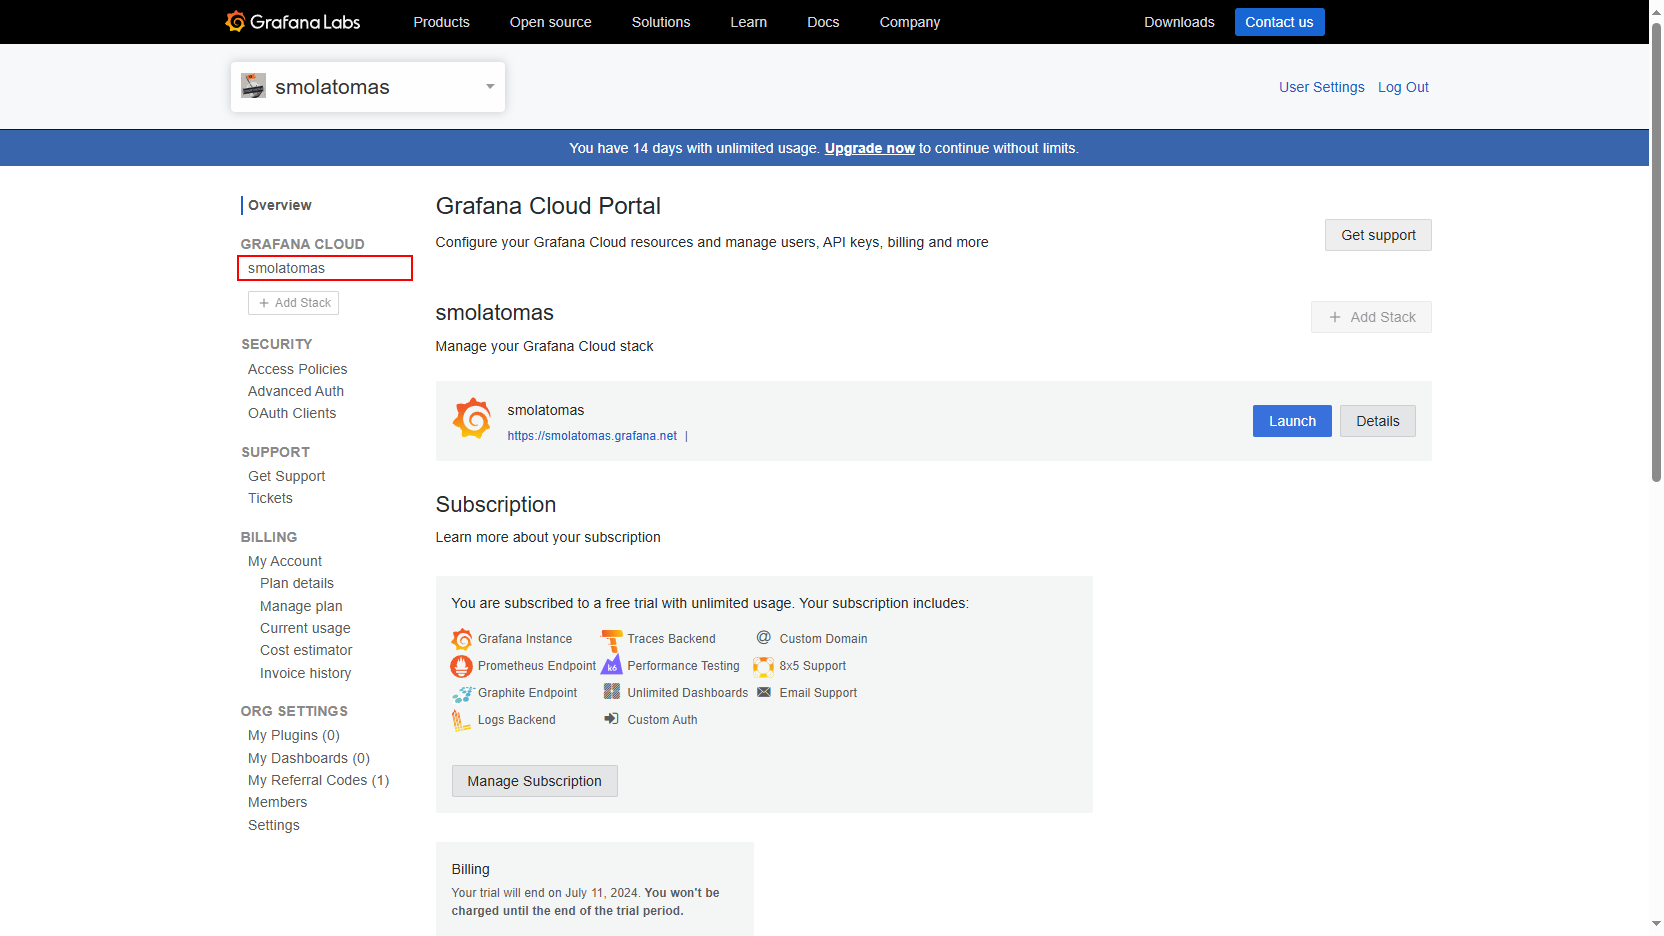Open Members in Org Settings
Screen dimensions: 1664x936
pyautogui.click(x=277, y=802)
